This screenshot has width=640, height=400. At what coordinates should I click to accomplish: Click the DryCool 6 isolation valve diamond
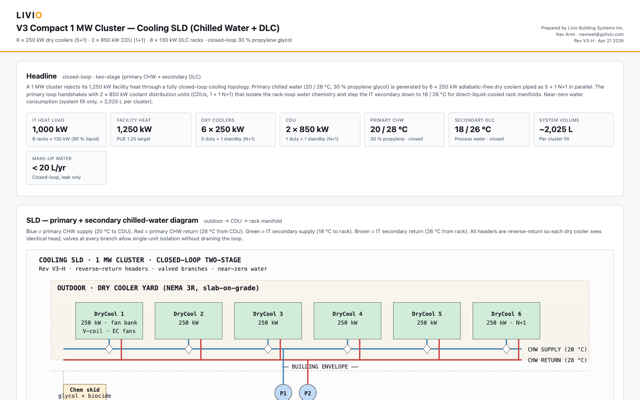point(506,349)
